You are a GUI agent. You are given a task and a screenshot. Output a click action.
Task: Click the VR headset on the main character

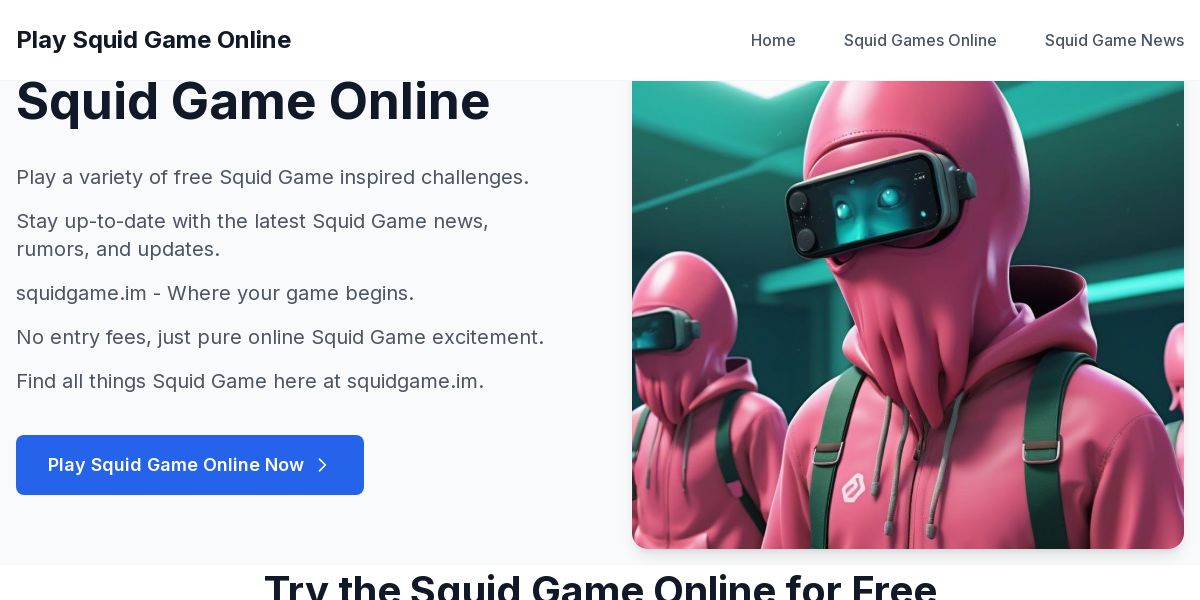878,203
